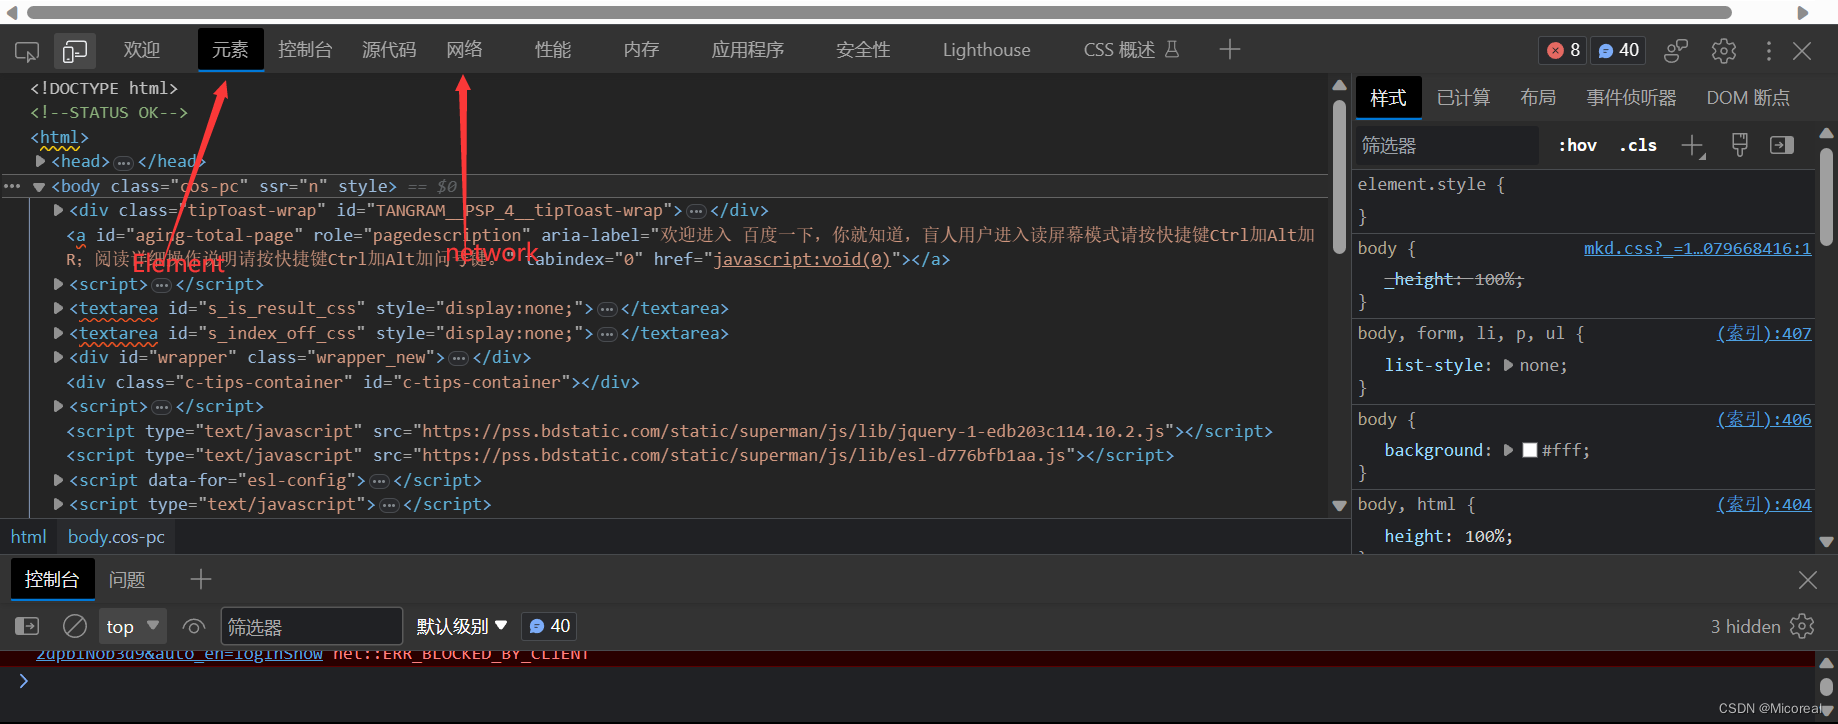The height and width of the screenshot is (724, 1838).
Task: Toggle .cls class editor
Action: coord(1638,146)
